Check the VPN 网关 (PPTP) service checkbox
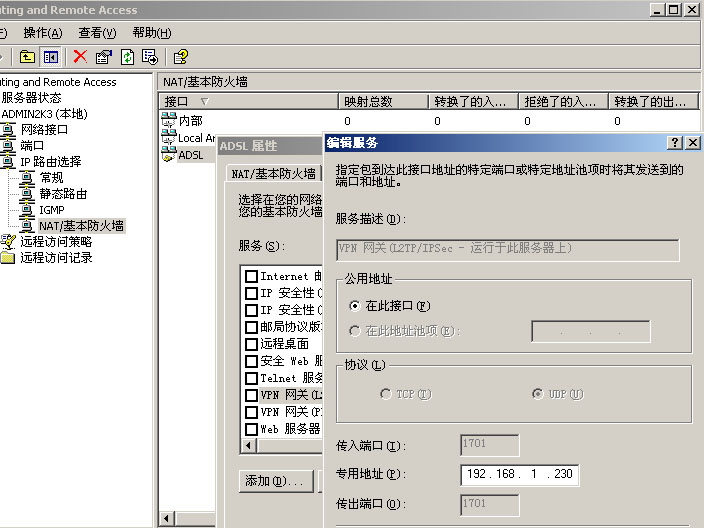This screenshot has width=704, height=528. (251, 412)
